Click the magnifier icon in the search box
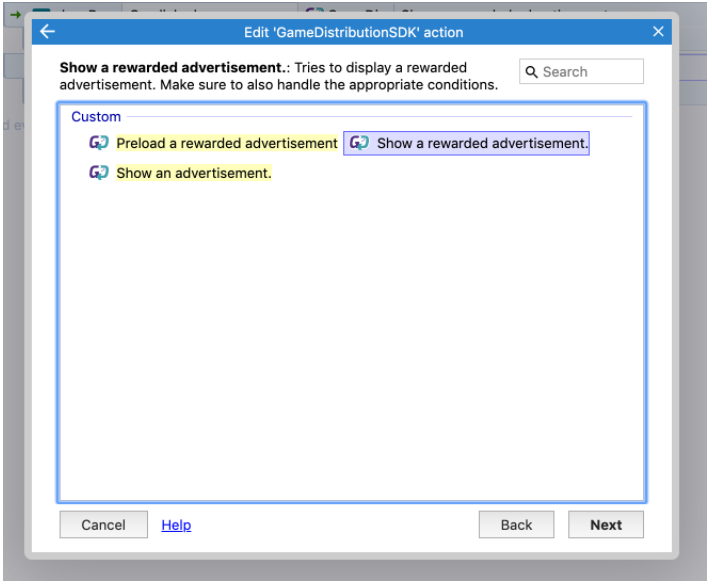The height and width of the screenshot is (586, 712). pyautogui.click(x=531, y=72)
